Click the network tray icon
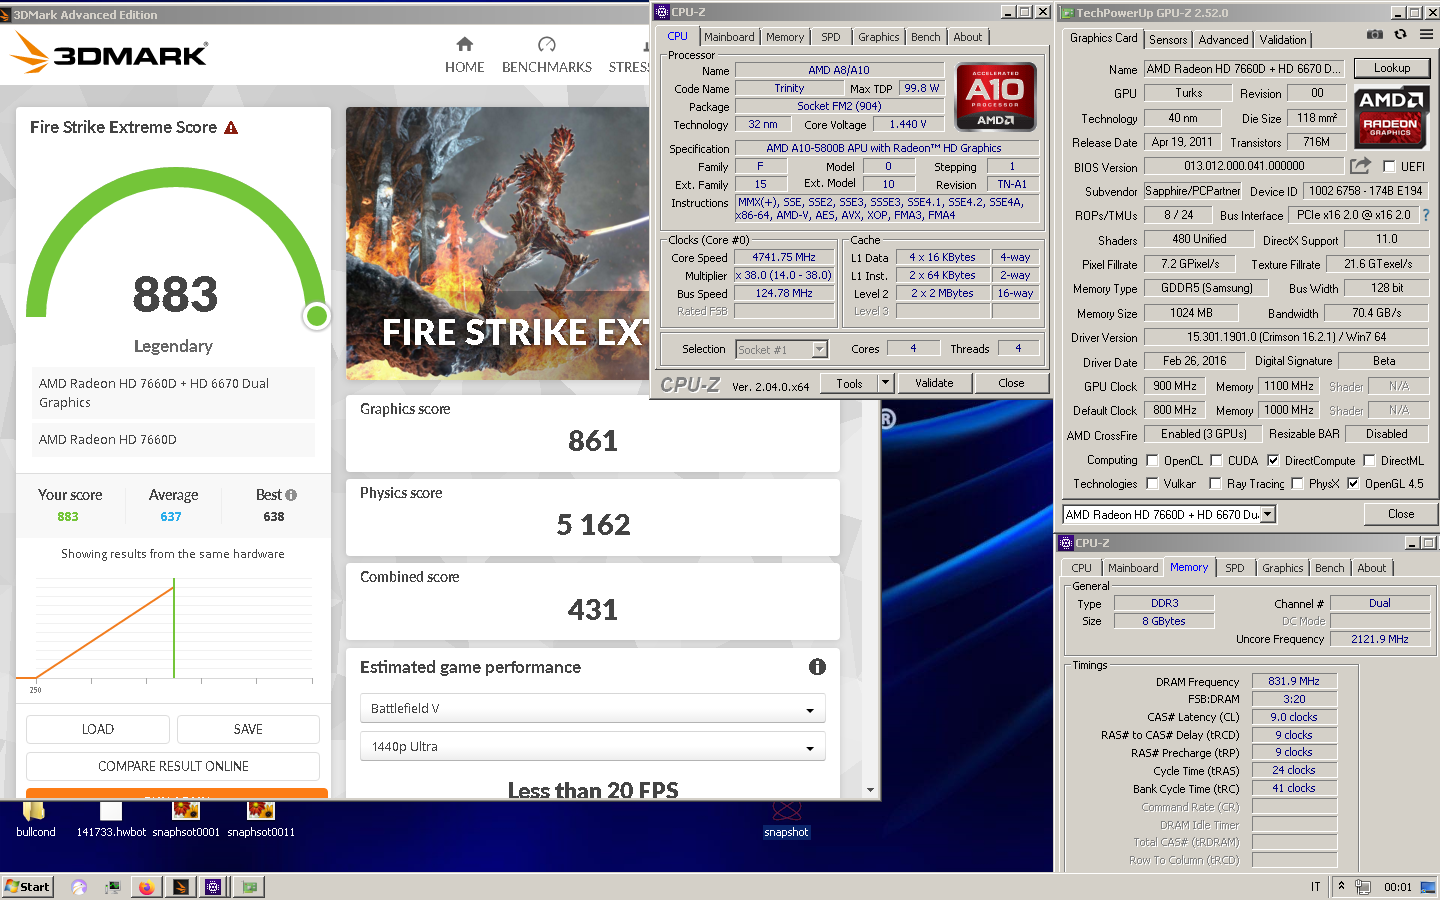The image size is (1440, 900). click(x=1363, y=887)
